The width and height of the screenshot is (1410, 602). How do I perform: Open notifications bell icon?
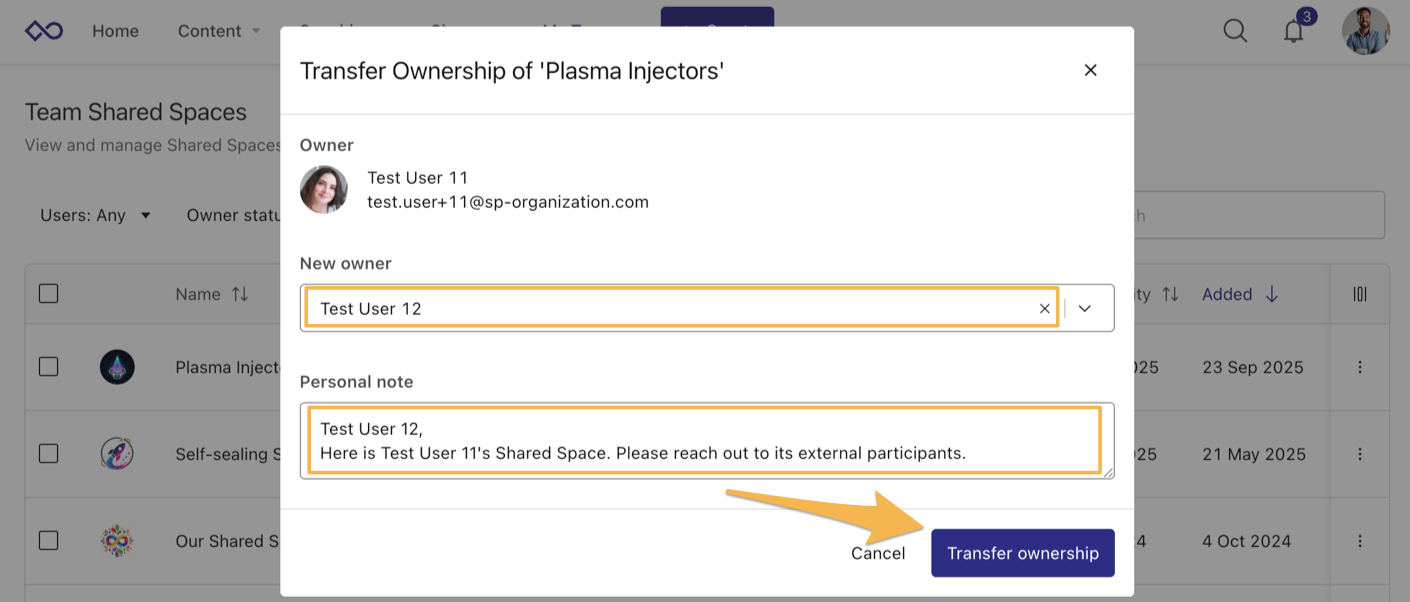coord(1294,31)
